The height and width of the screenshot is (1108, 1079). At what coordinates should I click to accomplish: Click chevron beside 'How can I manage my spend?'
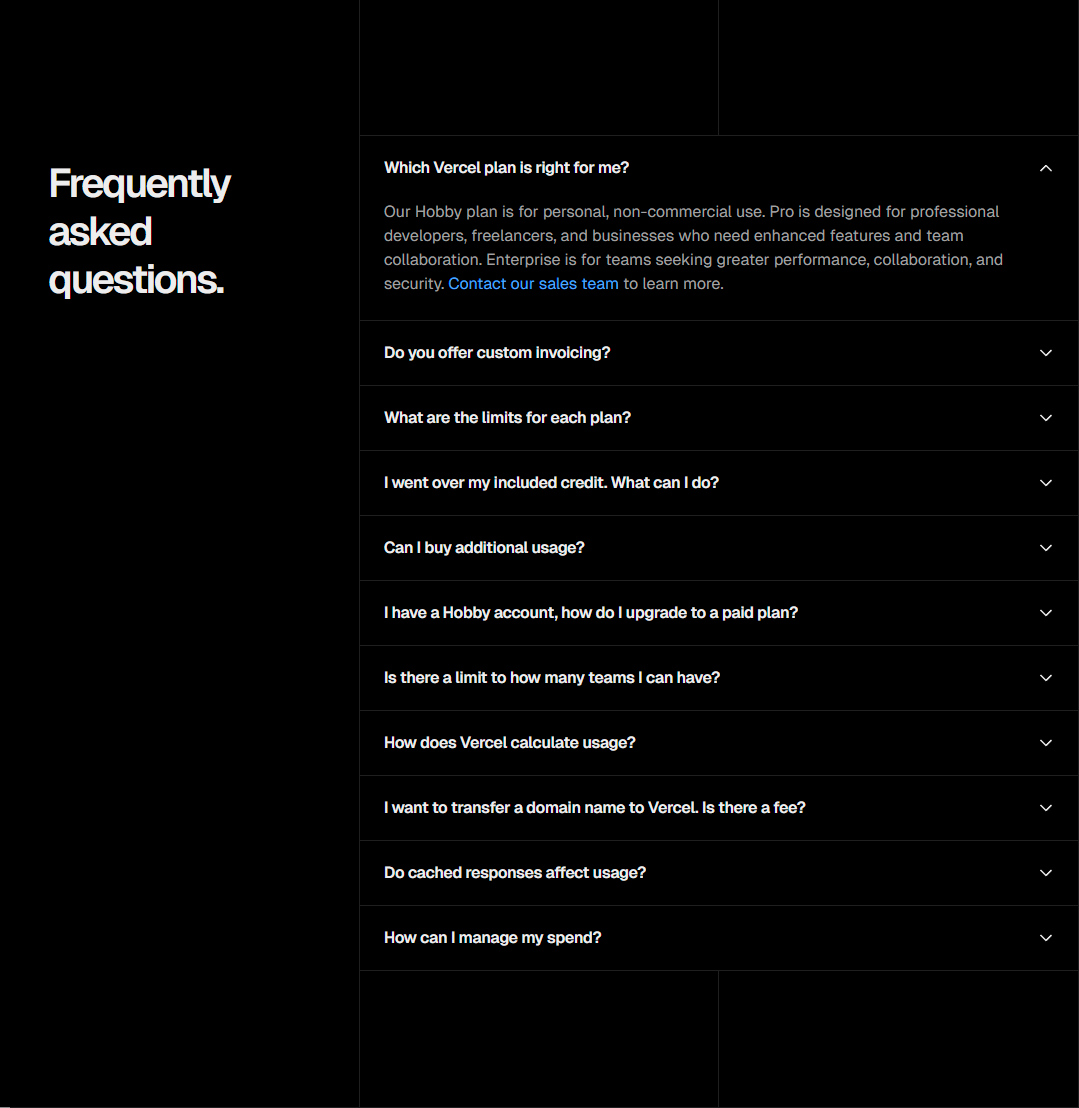(x=1046, y=938)
